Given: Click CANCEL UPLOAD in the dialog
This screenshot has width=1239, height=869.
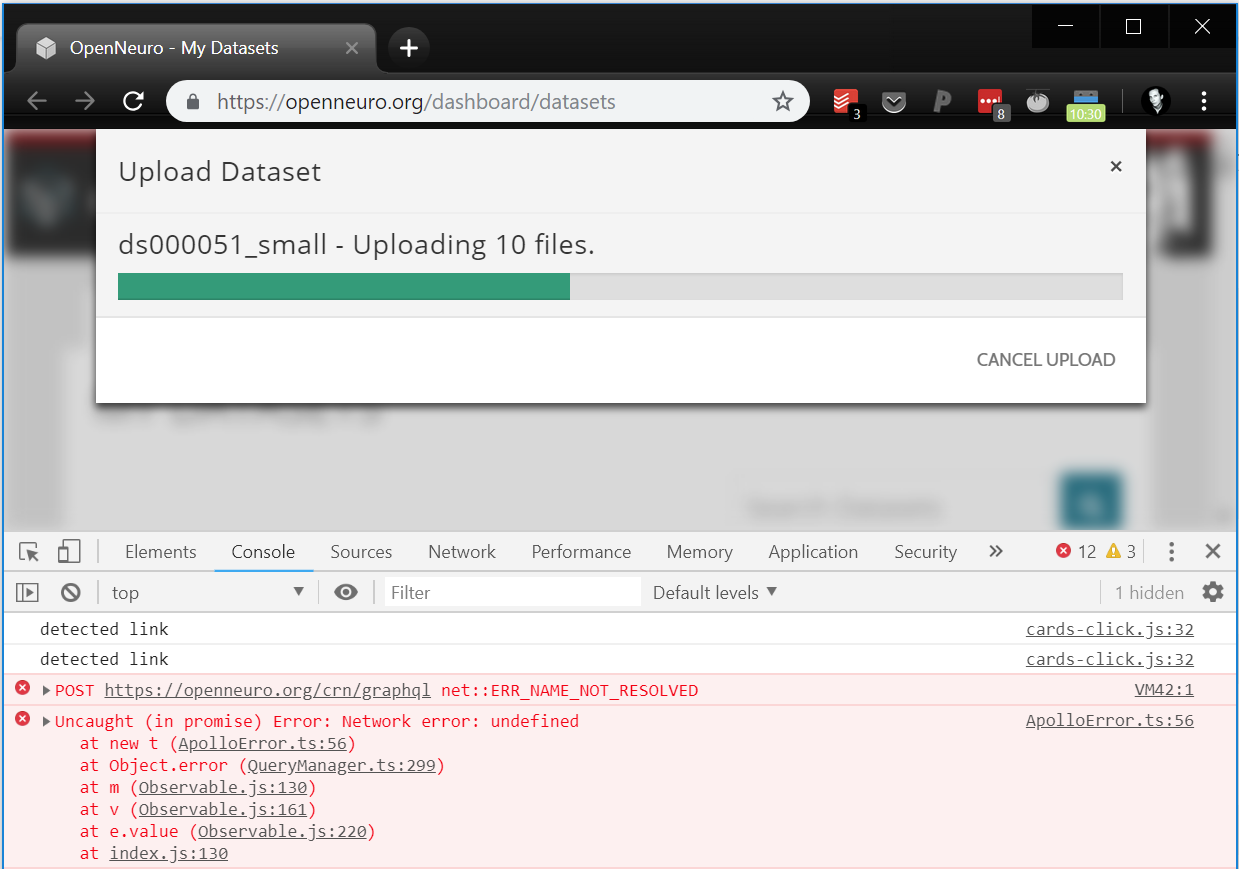Looking at the screenshot, I should click(x=1046, y=359).
